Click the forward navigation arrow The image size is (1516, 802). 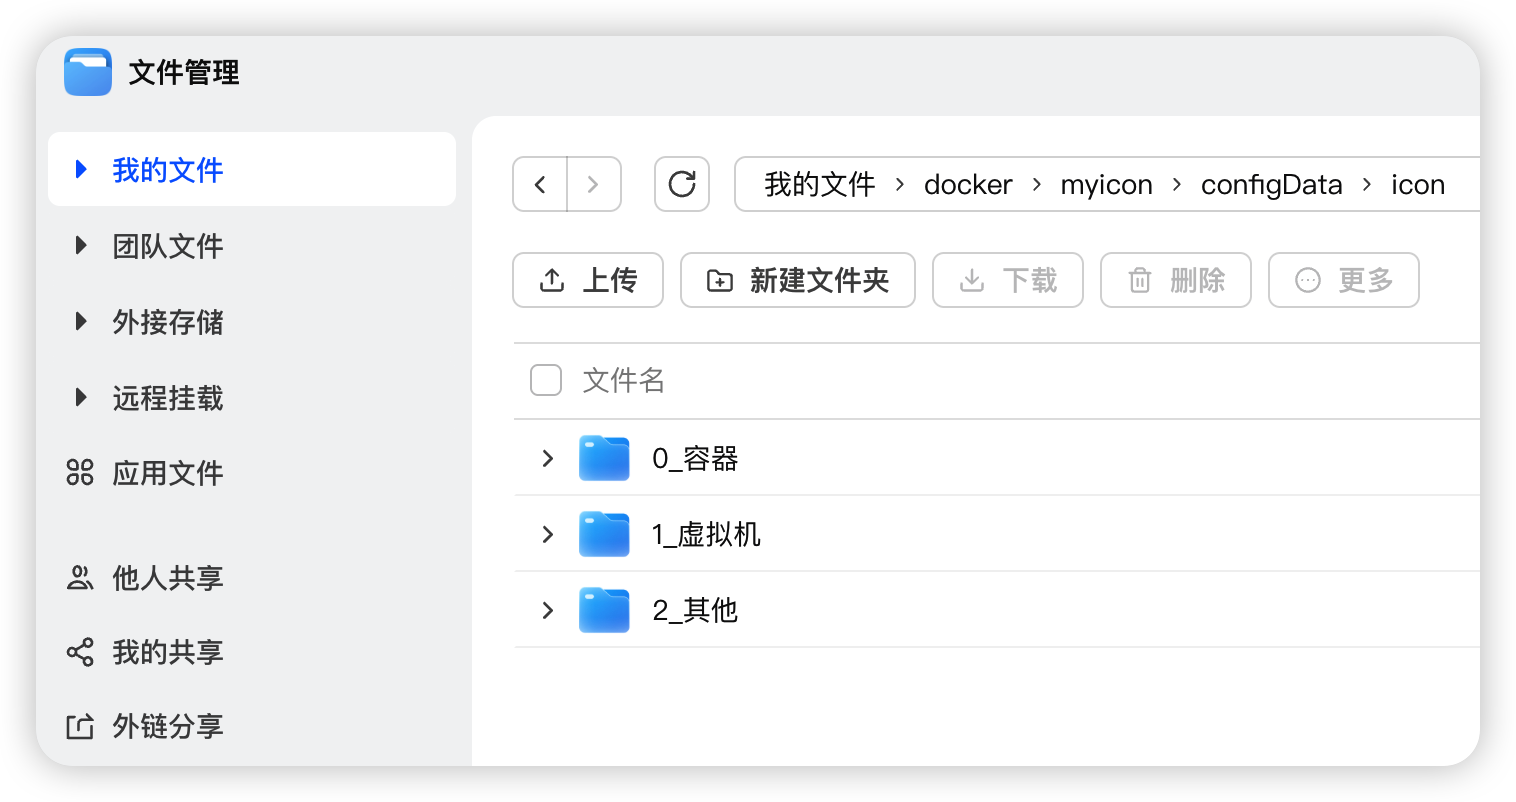[593, 185]
